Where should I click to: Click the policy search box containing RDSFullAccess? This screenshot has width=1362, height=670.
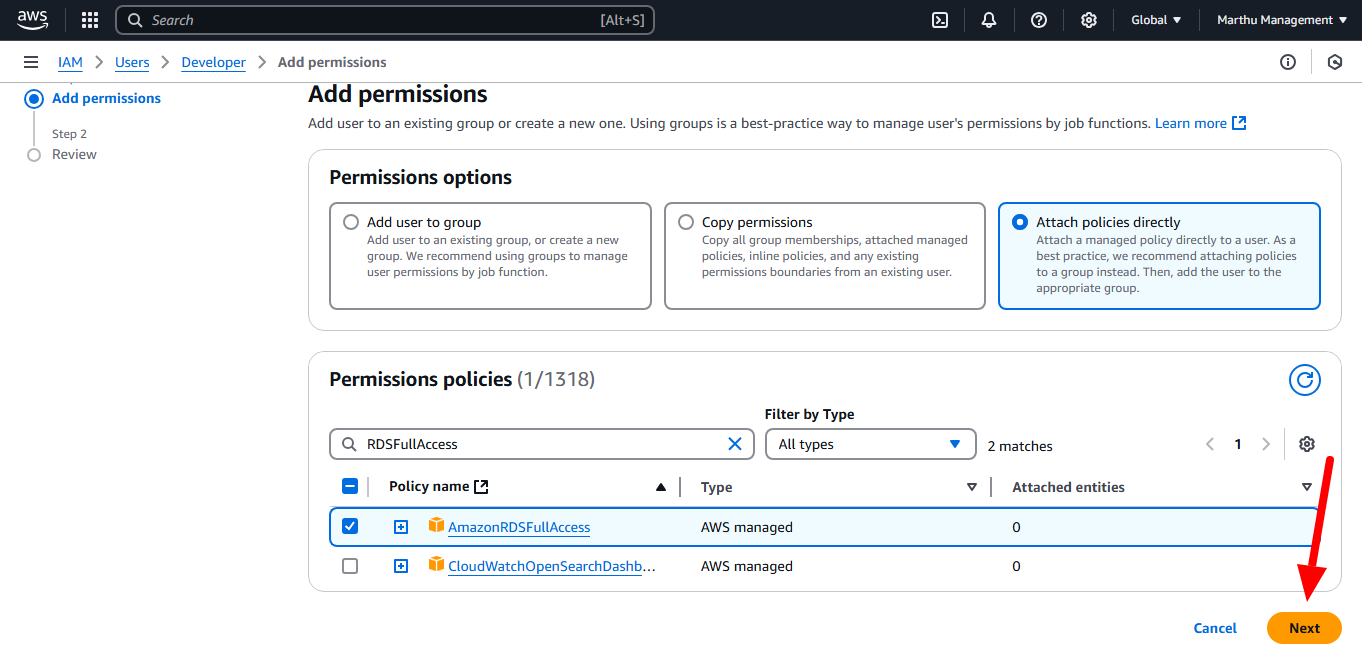coord(542,444)
